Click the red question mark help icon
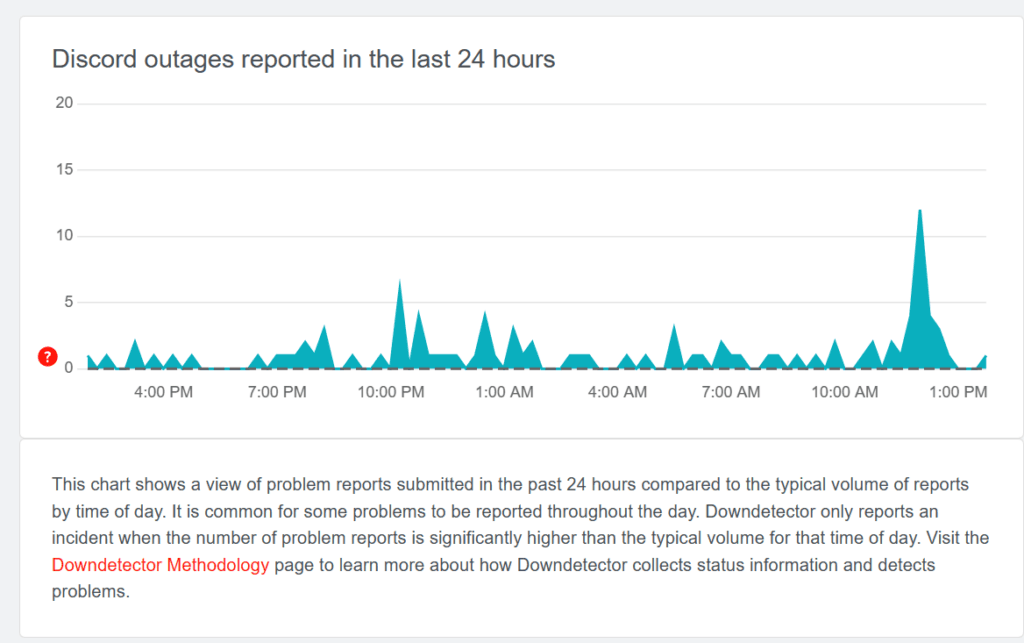This screenshot has width=1024, height=643. (x=48, y=356)
